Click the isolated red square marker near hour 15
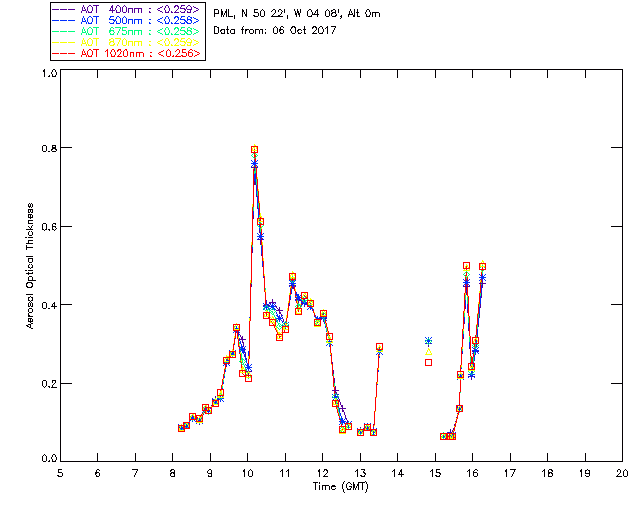This screenshot has width=640, height=512. pos(428,363)
